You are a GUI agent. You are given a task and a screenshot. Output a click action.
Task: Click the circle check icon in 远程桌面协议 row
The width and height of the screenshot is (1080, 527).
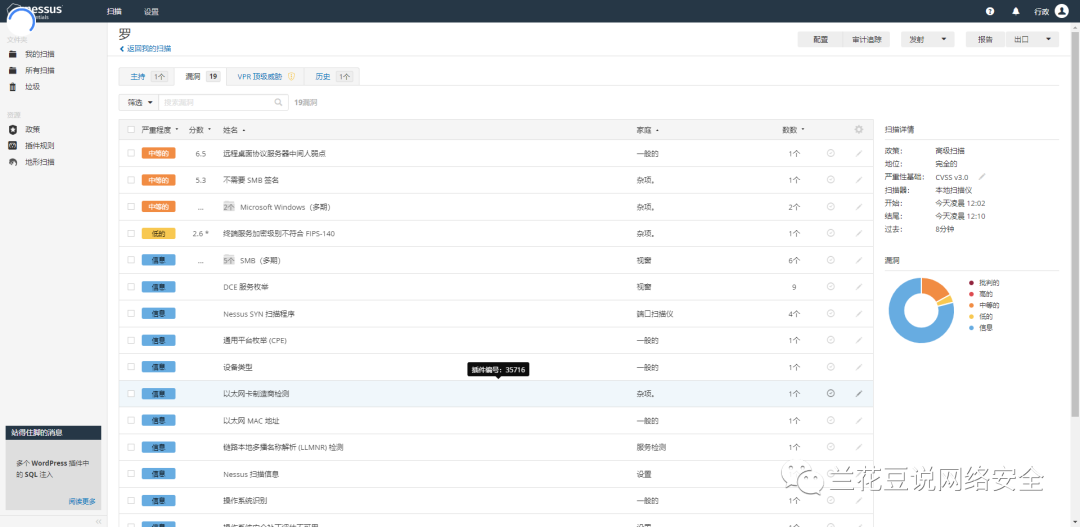(830, 153)
